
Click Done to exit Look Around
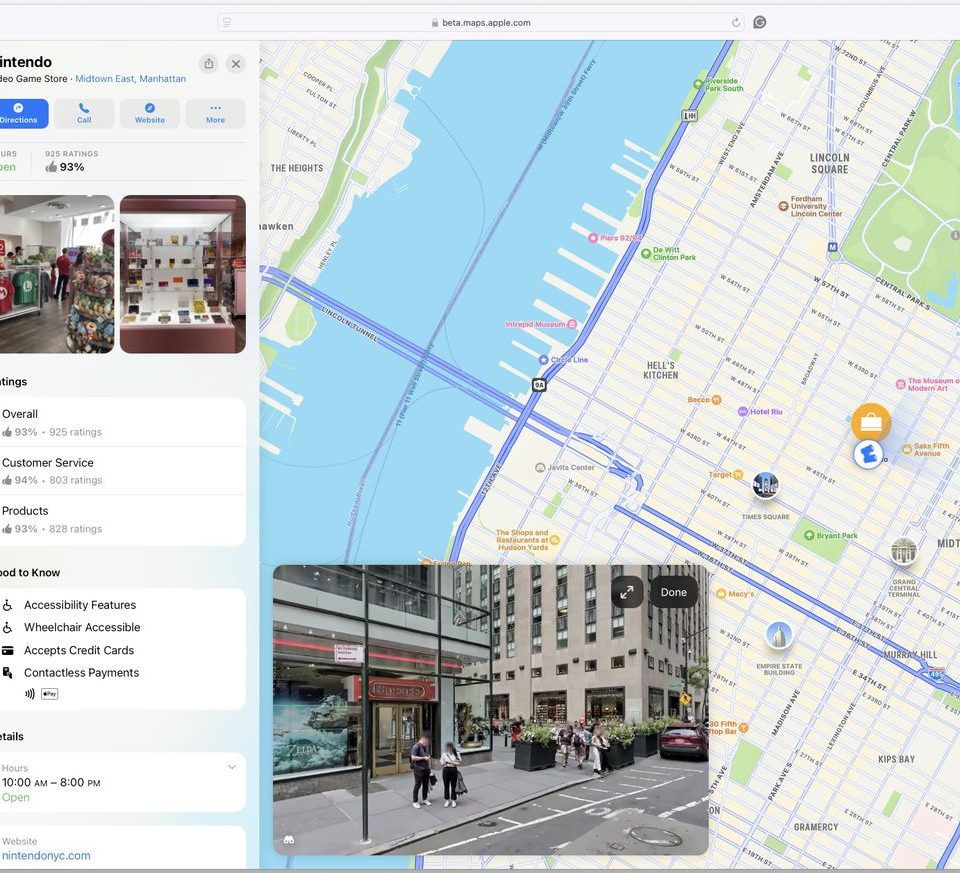pyautogui.click(x=673, y=592)
